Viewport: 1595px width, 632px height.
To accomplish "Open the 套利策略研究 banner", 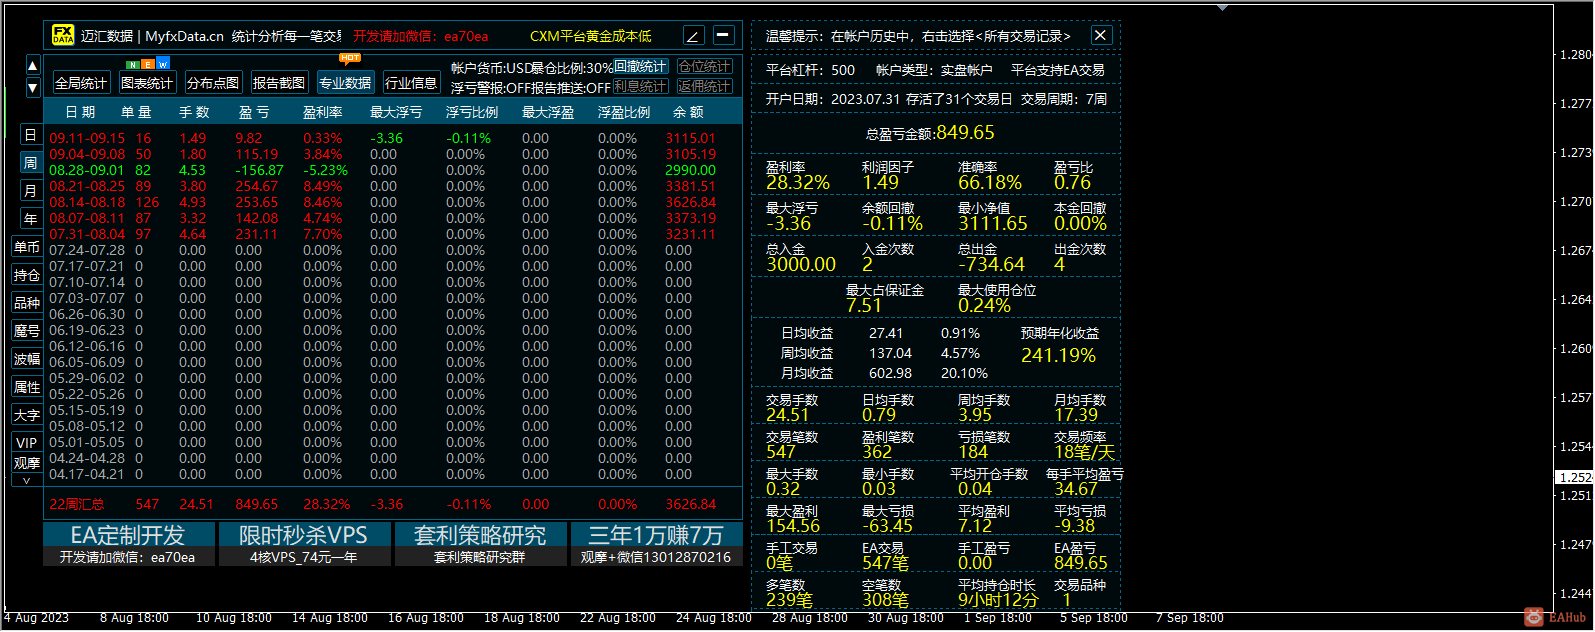I will pyautogui.click(x=480, y=544).
